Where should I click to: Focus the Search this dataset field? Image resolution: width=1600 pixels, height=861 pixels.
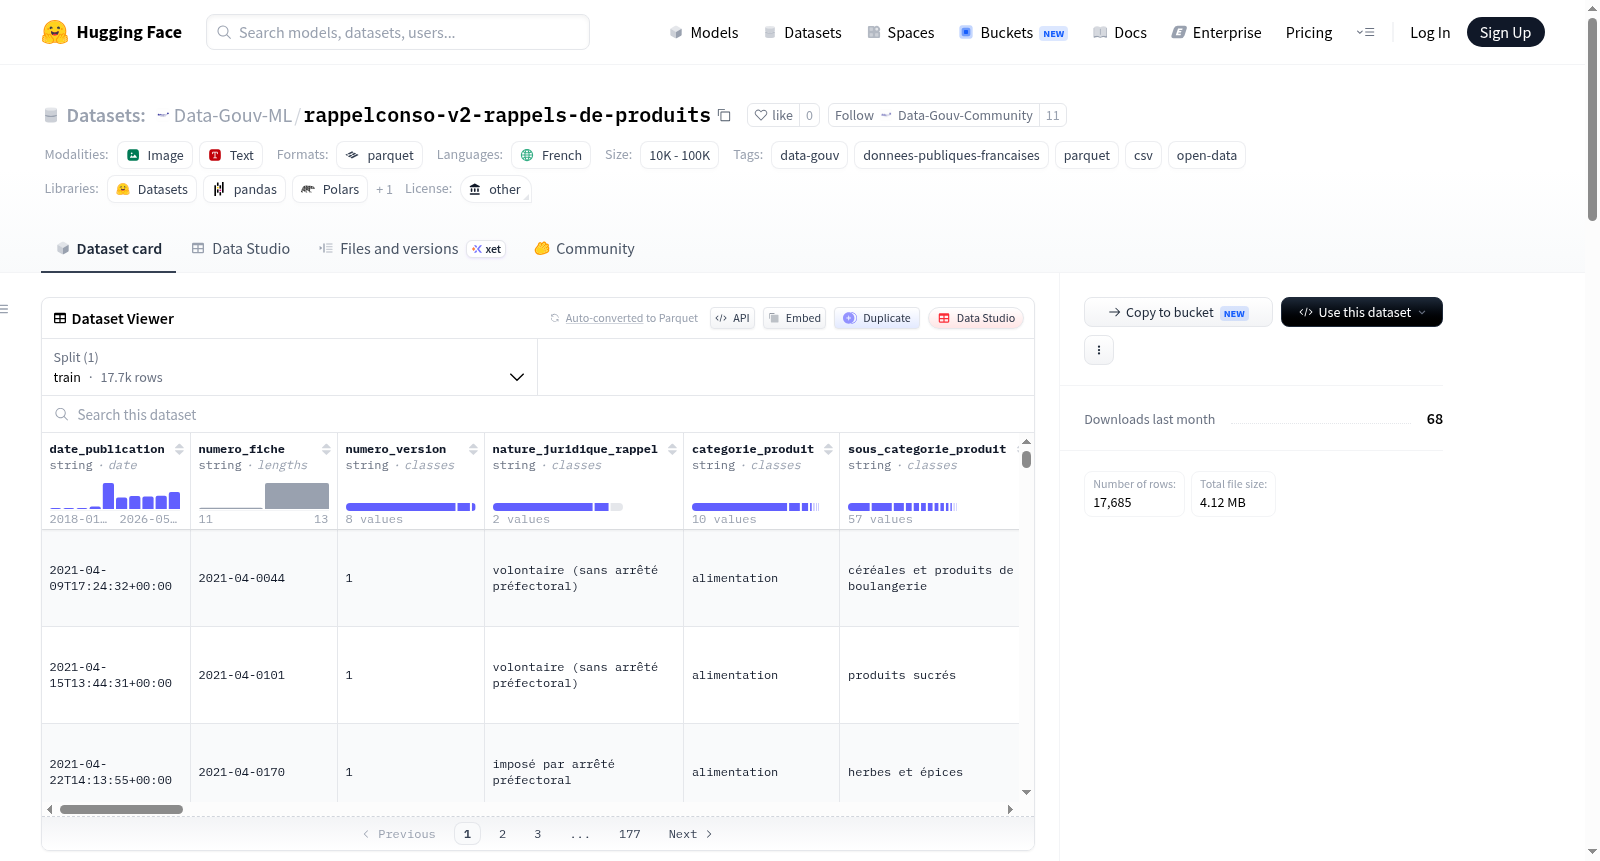pyautogui.click(x=538, y=414)
